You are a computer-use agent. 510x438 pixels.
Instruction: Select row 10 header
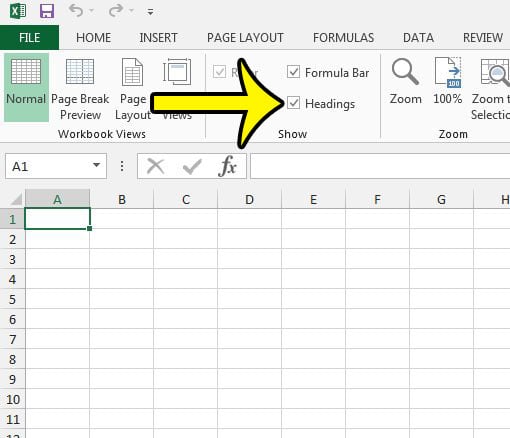tap(12, 399)
